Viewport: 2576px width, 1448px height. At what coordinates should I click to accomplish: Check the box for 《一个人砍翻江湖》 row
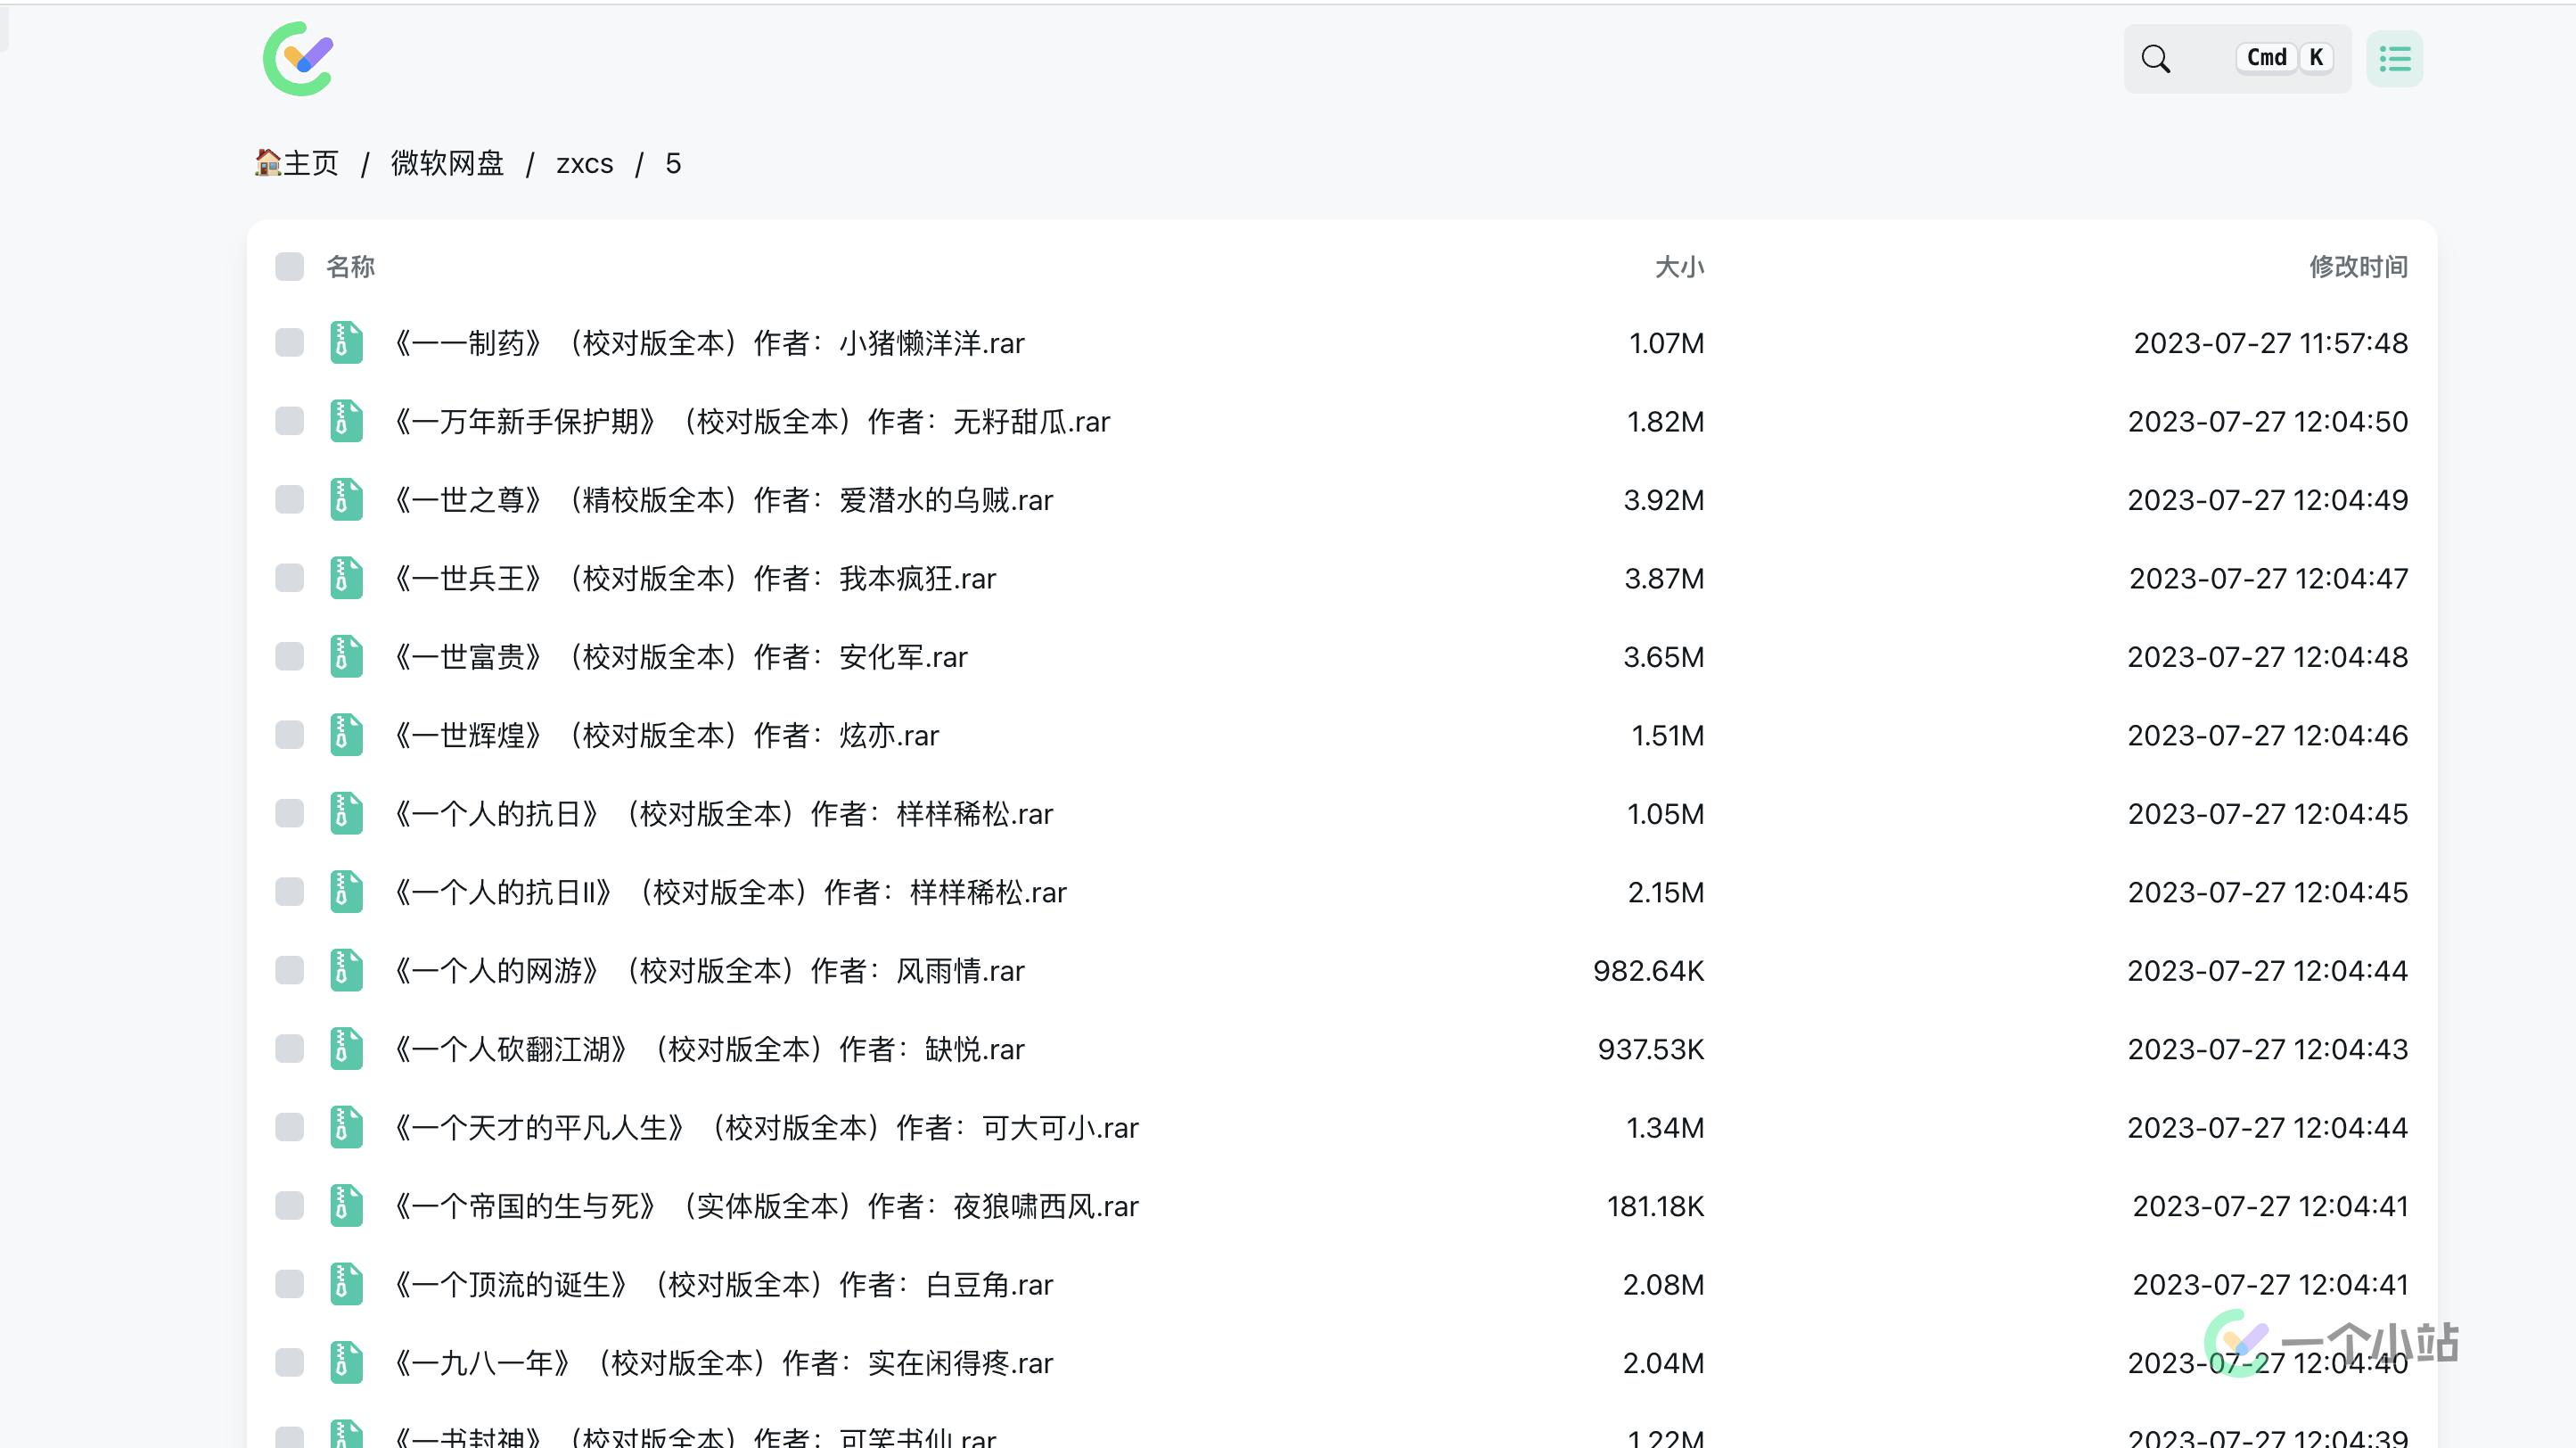(x=289, y=1049)
